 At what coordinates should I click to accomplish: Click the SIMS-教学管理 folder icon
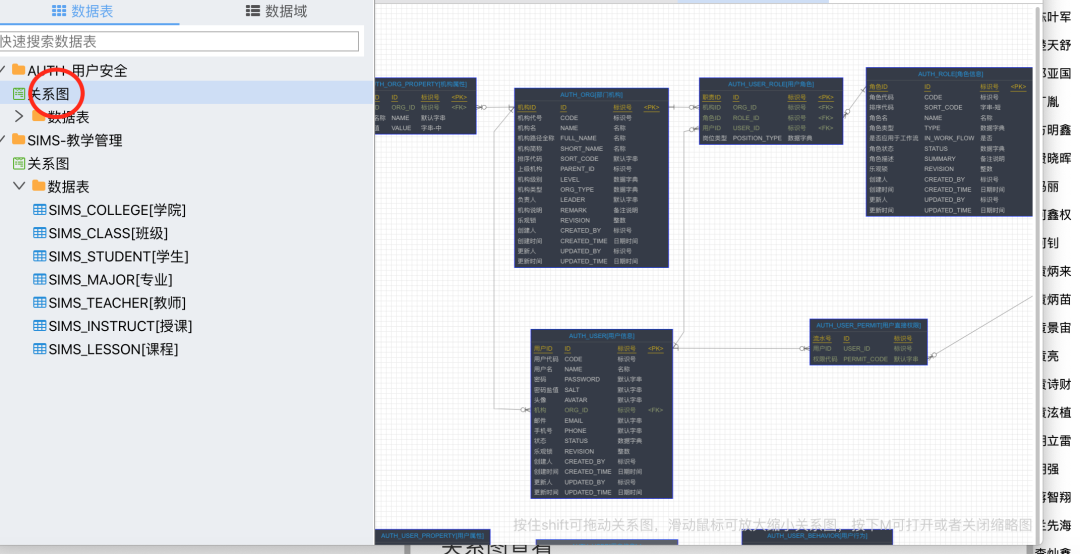19,140
